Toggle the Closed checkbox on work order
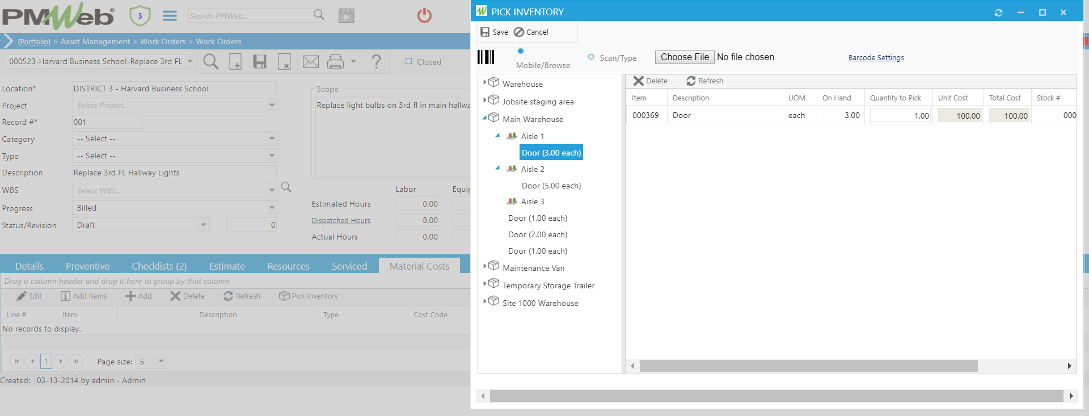The height and width of the screenshot is (416, 1089). pyautogui.click(x=408, y=61)
